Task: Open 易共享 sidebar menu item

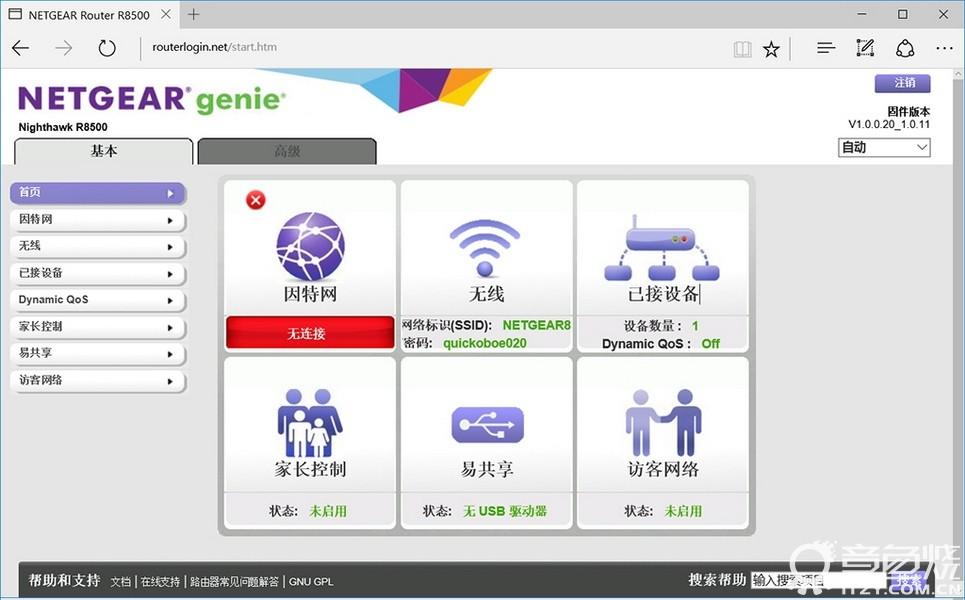Action: 97,353
